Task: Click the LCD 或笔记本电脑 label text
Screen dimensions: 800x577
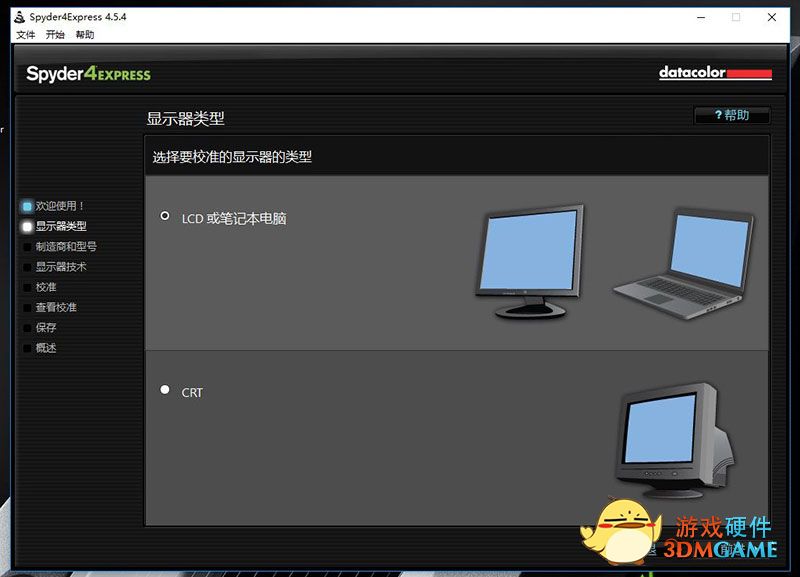Action: click(234, 219)
